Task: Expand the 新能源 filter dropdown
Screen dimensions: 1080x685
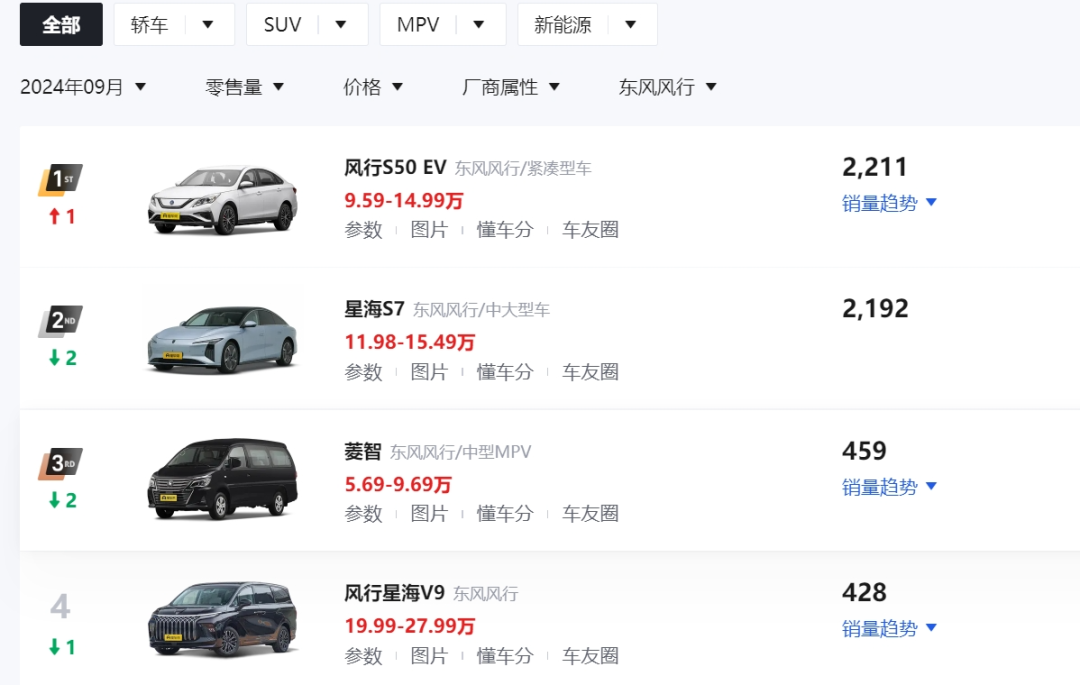Action: pyautogui.click(x=586, y=24)
